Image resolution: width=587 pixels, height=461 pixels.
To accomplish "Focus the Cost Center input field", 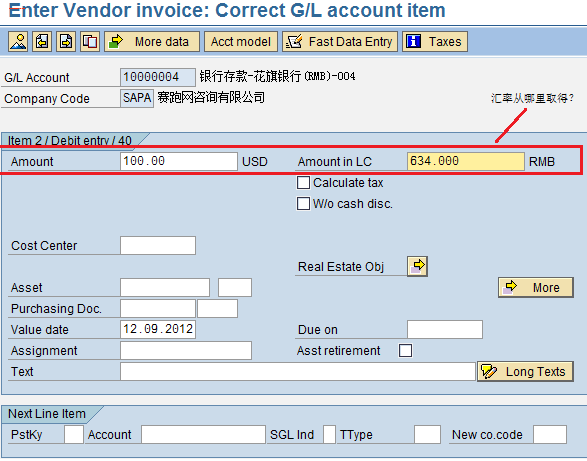I will pyautogui.click(x=158, y=245).
